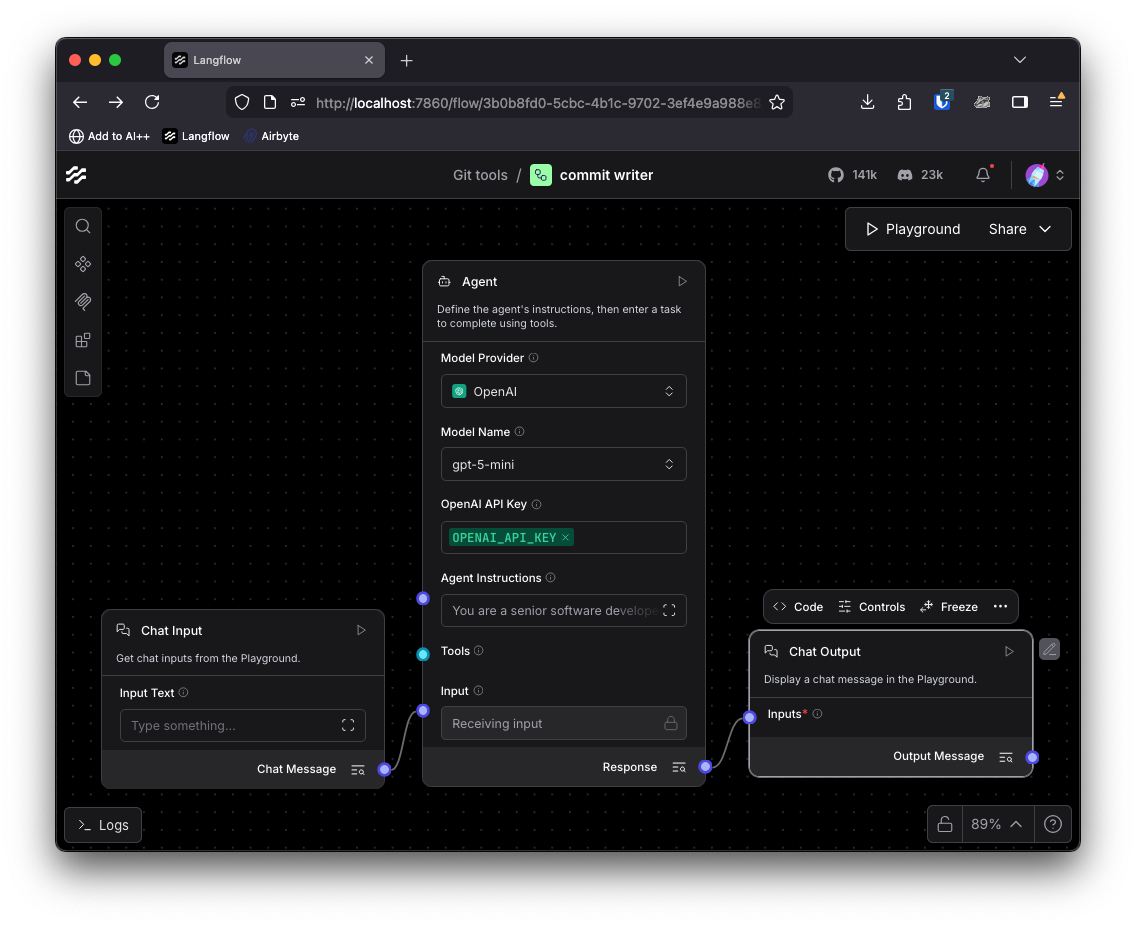Open the components icon in left sidebar

point(83,264)
